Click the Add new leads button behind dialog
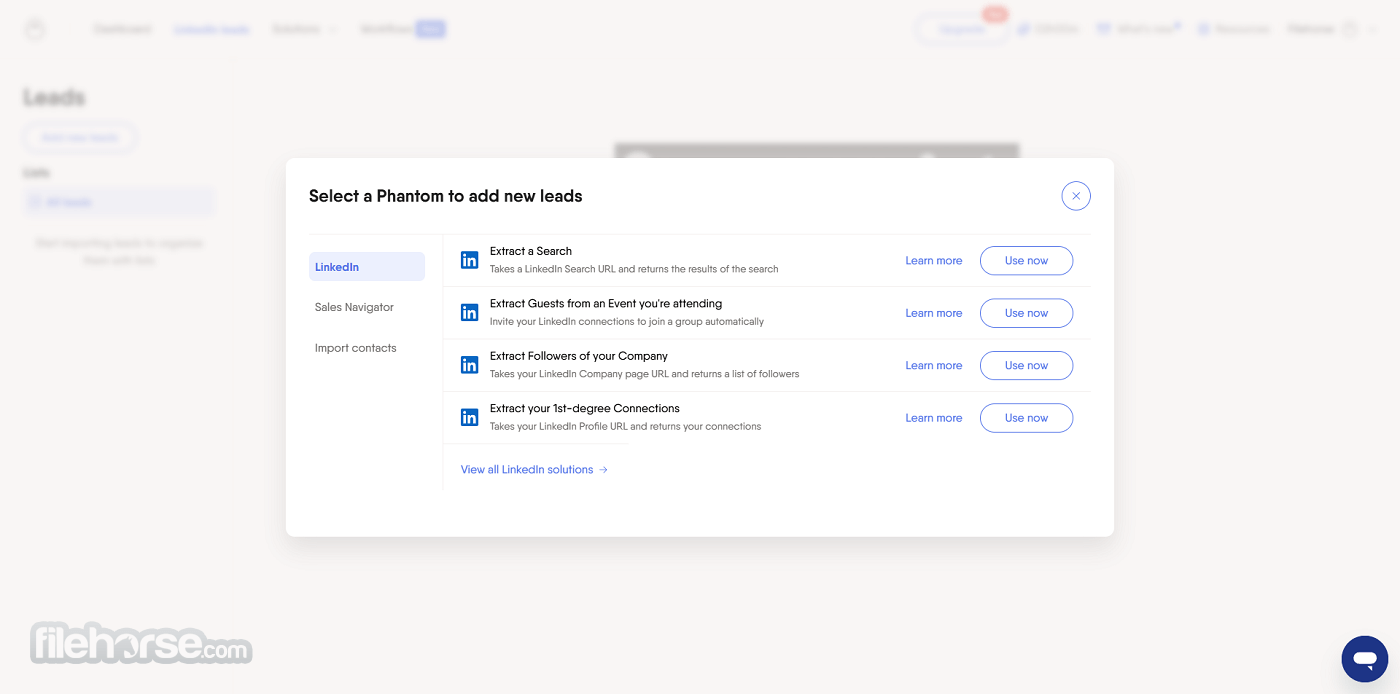Viewport: 1400px width, 694px height. pos(80,138)
